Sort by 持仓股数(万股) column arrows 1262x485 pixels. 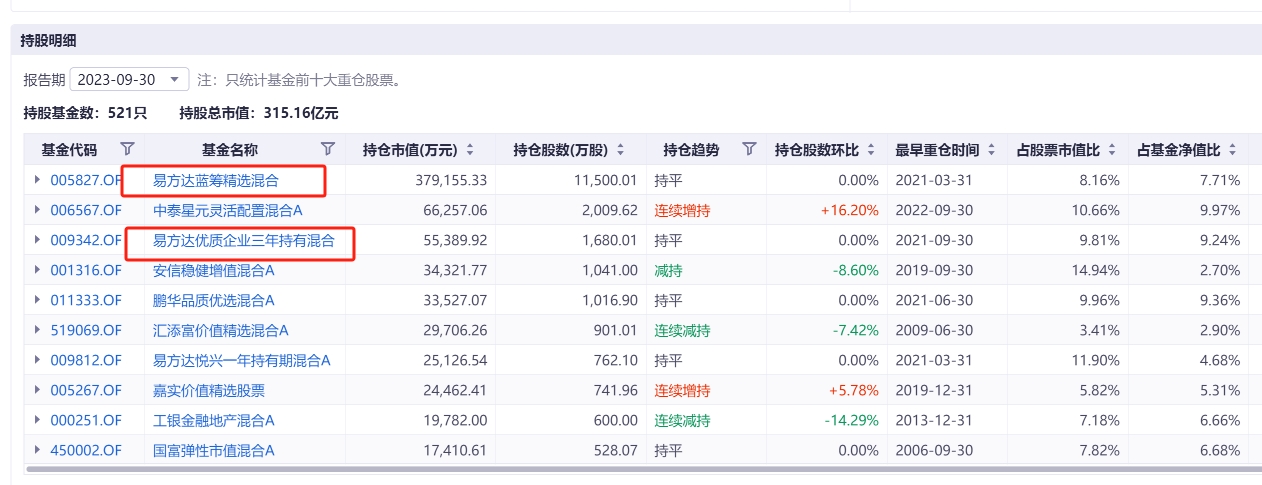(x=620, y=150)
